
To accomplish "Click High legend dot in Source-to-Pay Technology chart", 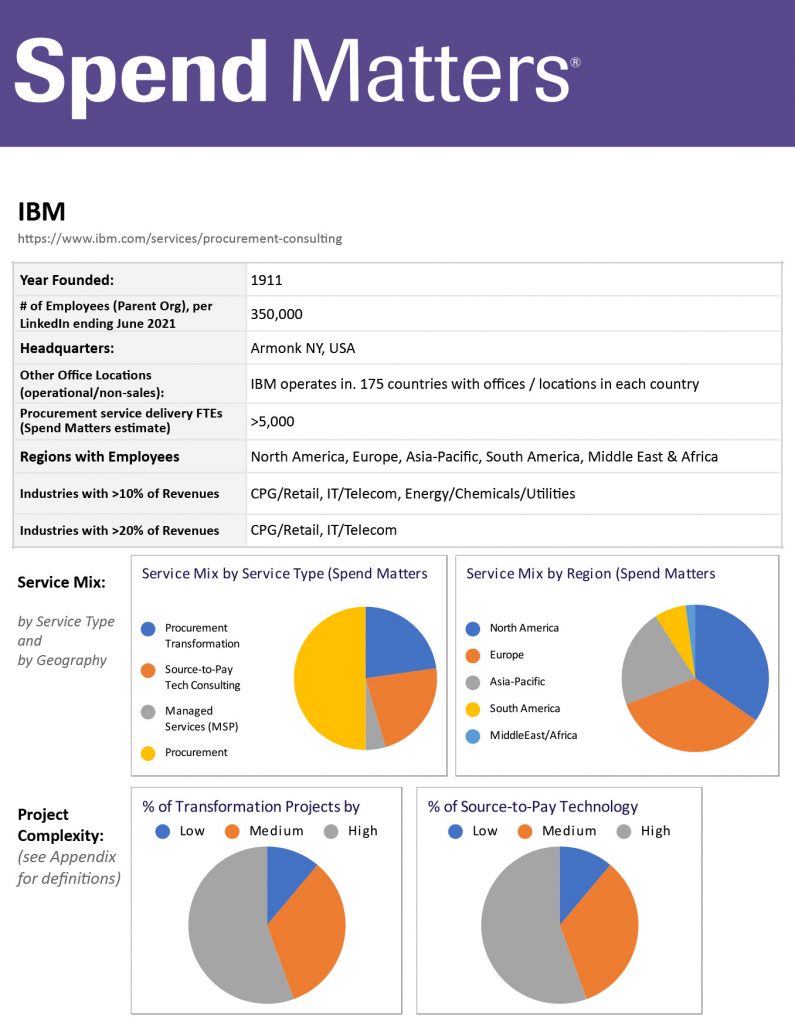I will tap(624, 831).
